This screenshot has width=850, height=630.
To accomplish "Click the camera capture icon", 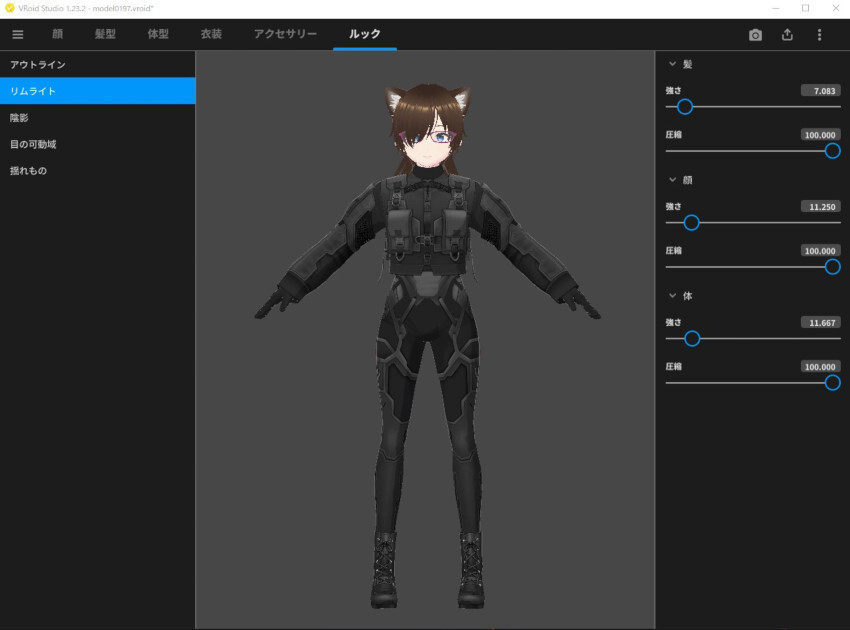I will pyautogui.click(x=755, y=35).
